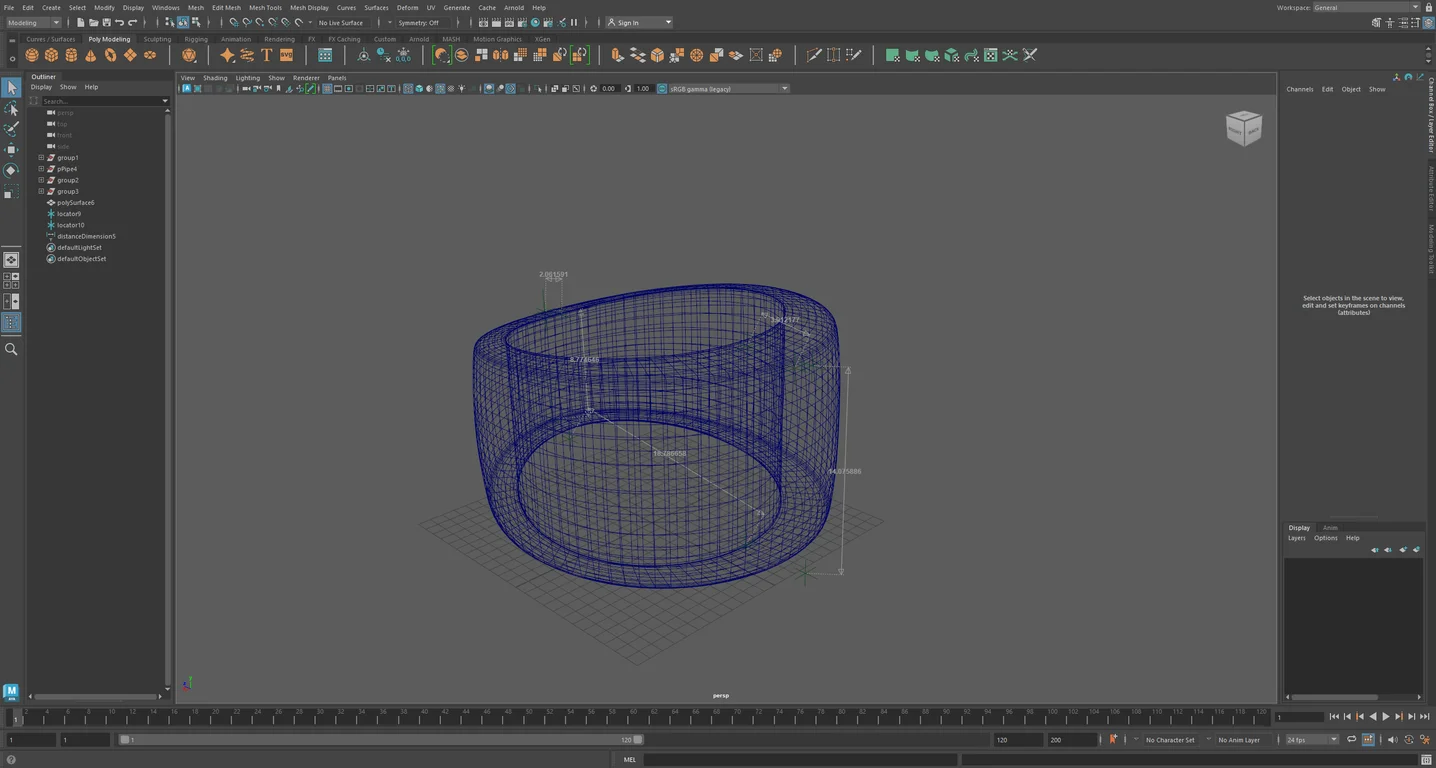Expand the group2 node in Outliner

[x=41, y=180]
